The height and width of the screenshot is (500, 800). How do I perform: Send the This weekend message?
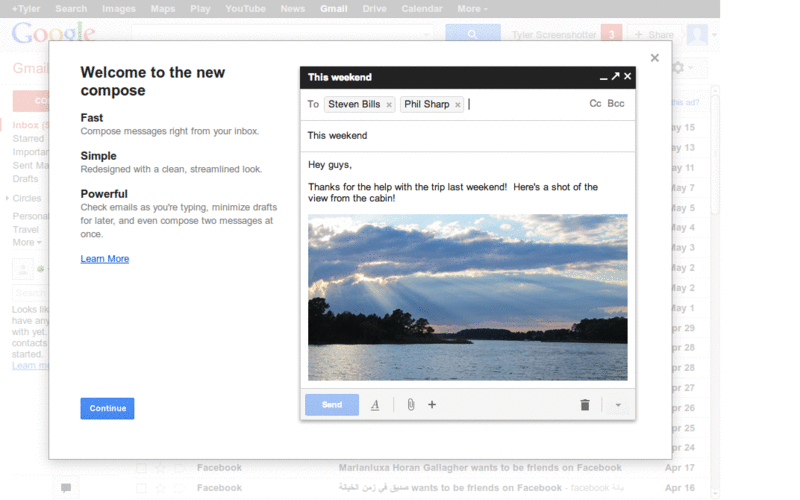tap(332, 405)
